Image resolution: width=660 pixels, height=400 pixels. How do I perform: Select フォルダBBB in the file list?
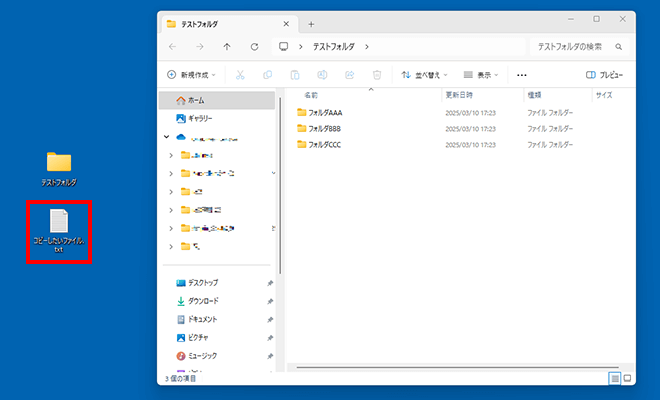(x=324, y=129)
